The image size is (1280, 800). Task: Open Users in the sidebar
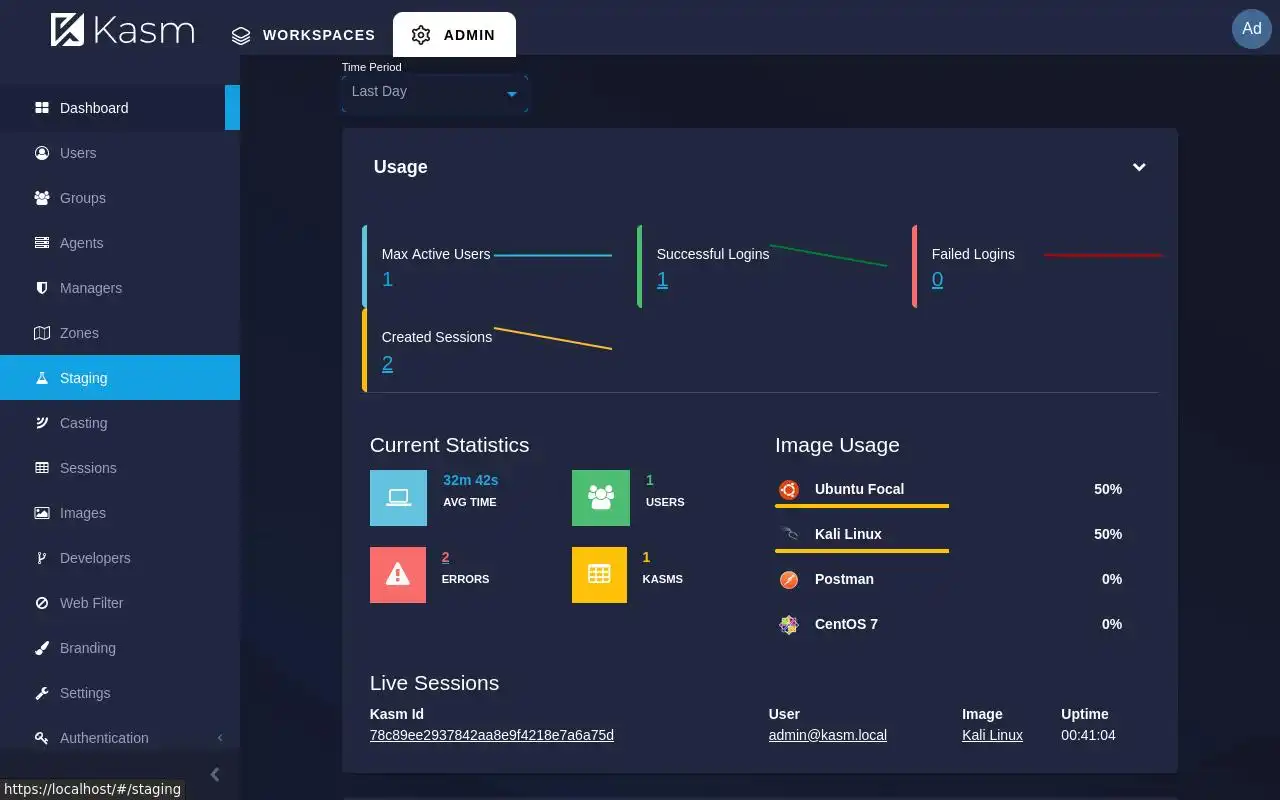(x=120, y=153)
